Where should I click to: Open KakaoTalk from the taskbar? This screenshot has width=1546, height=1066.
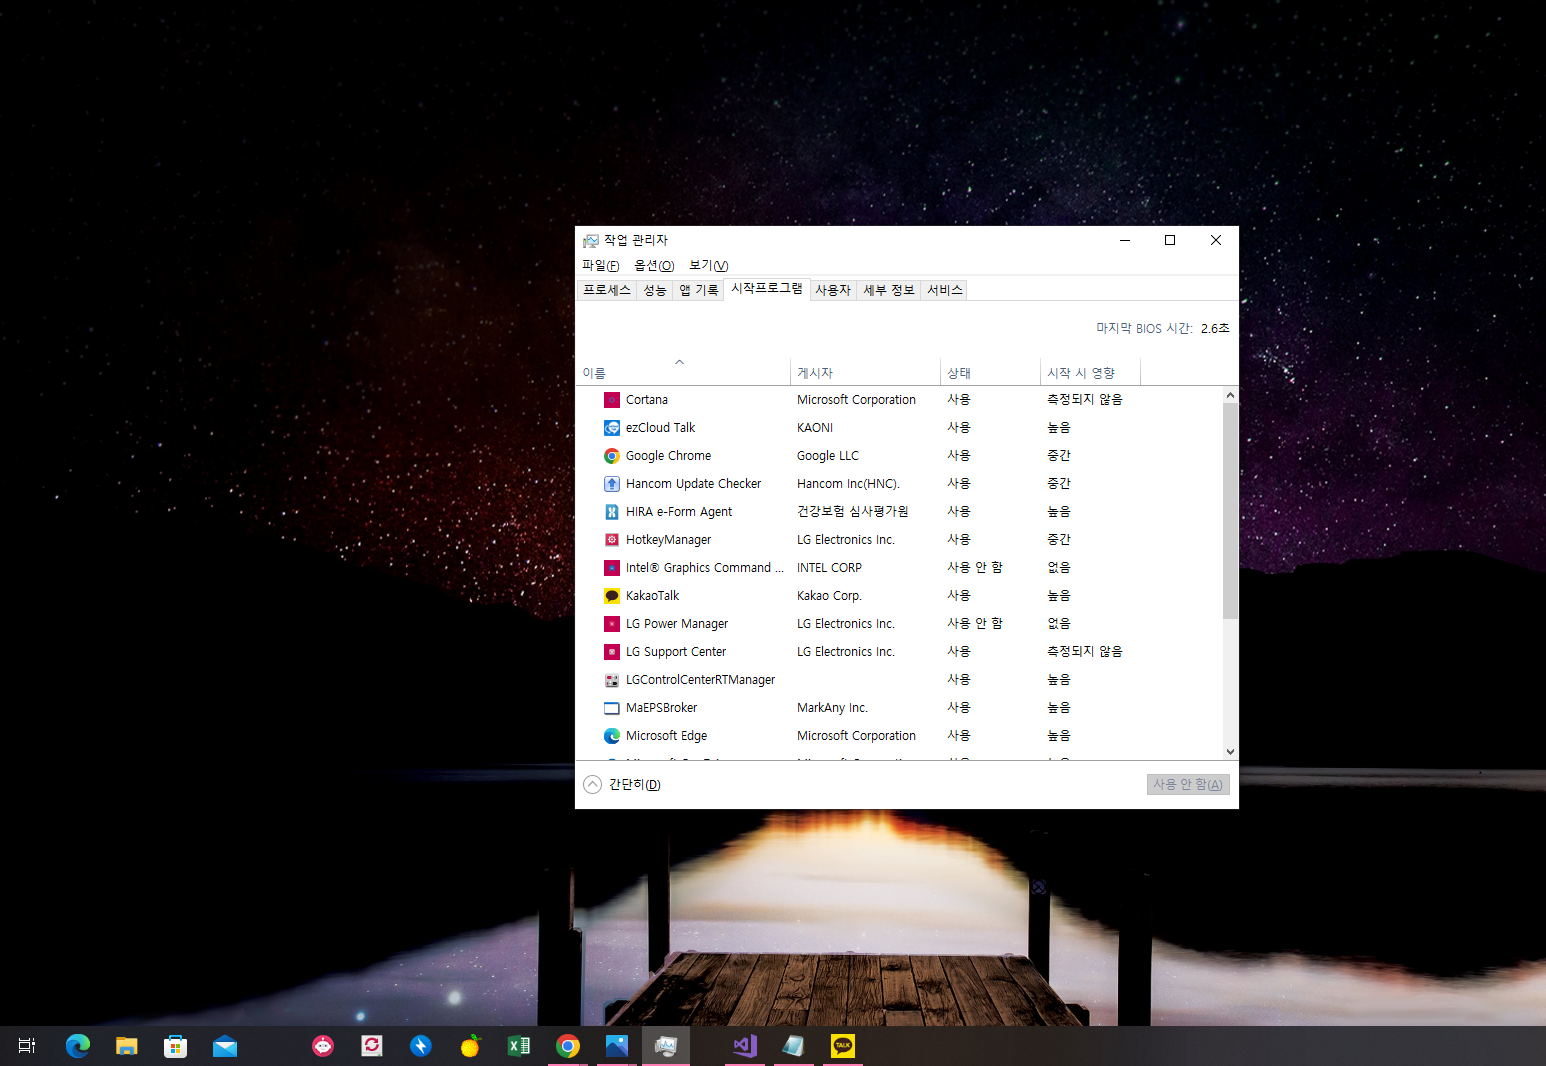[x=843, y=1046]
